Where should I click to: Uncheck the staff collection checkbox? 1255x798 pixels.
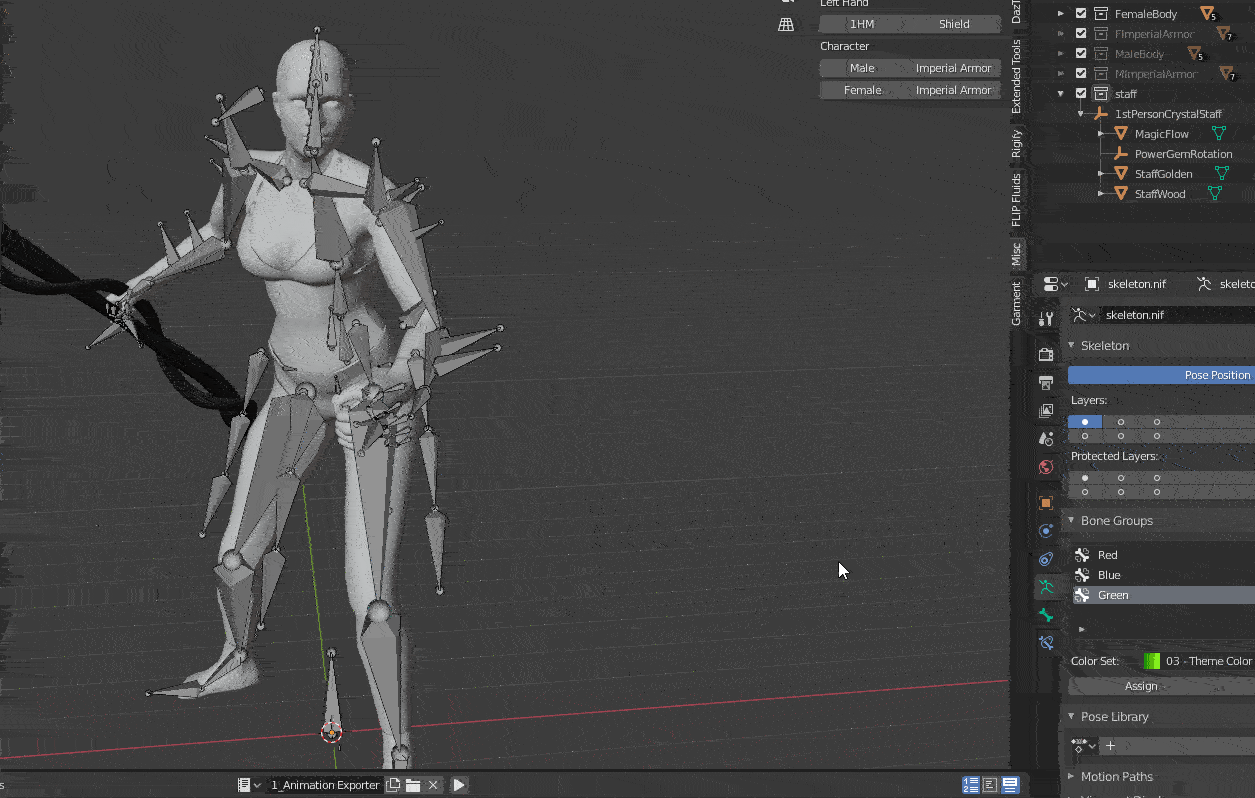(1081, 93)
